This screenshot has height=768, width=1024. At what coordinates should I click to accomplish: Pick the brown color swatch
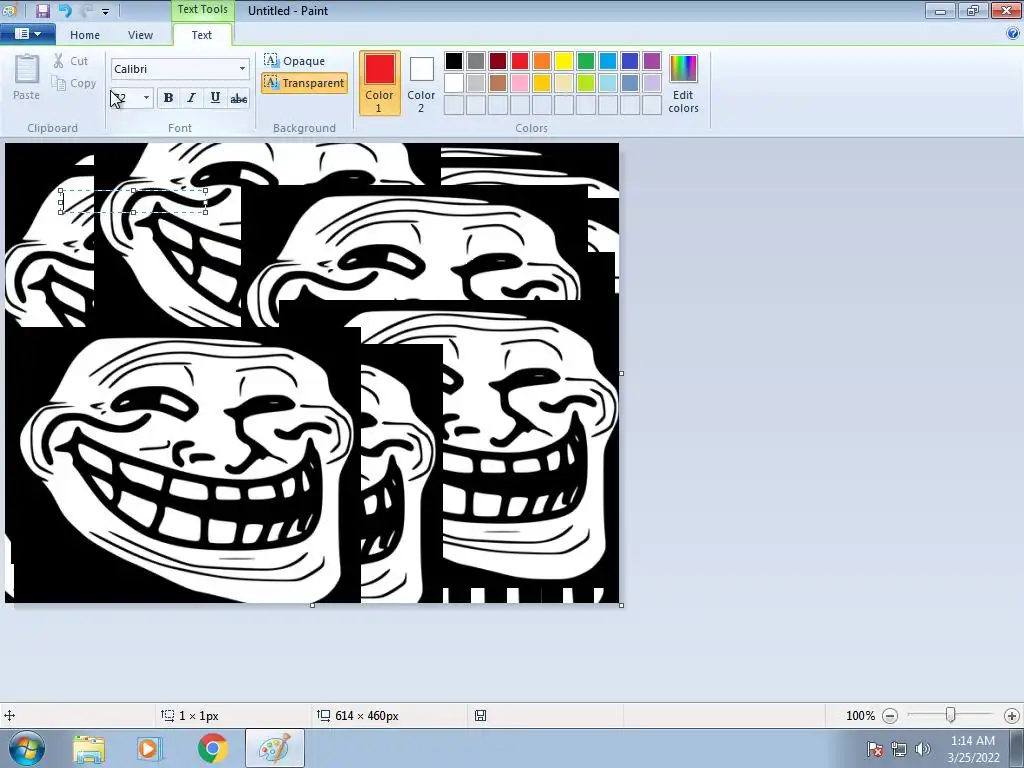pyautogui.click(x=498, y=83)
